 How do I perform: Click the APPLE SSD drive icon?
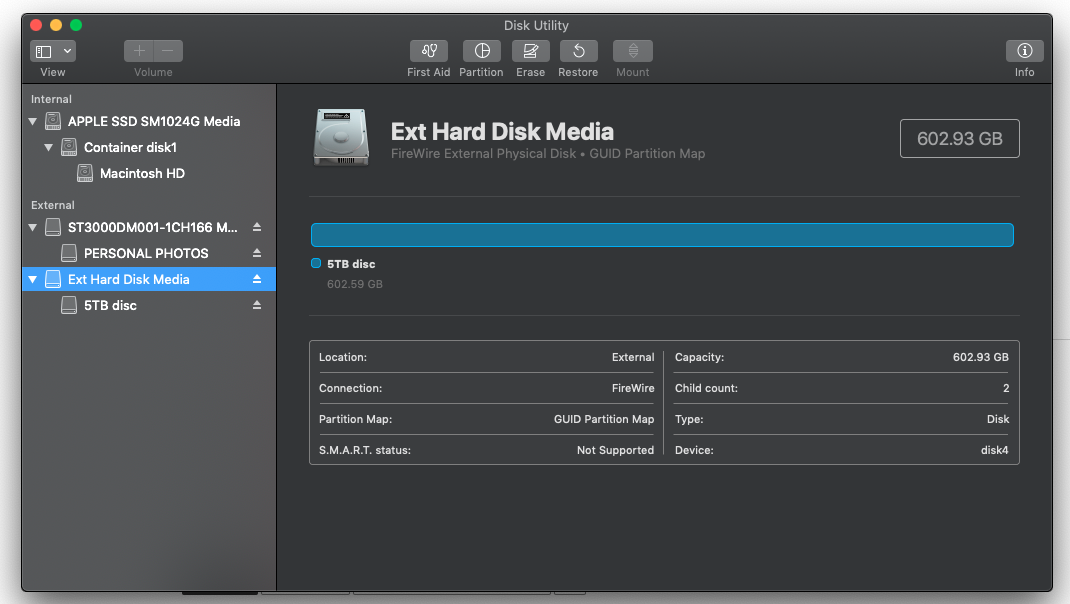coord(53,121)
